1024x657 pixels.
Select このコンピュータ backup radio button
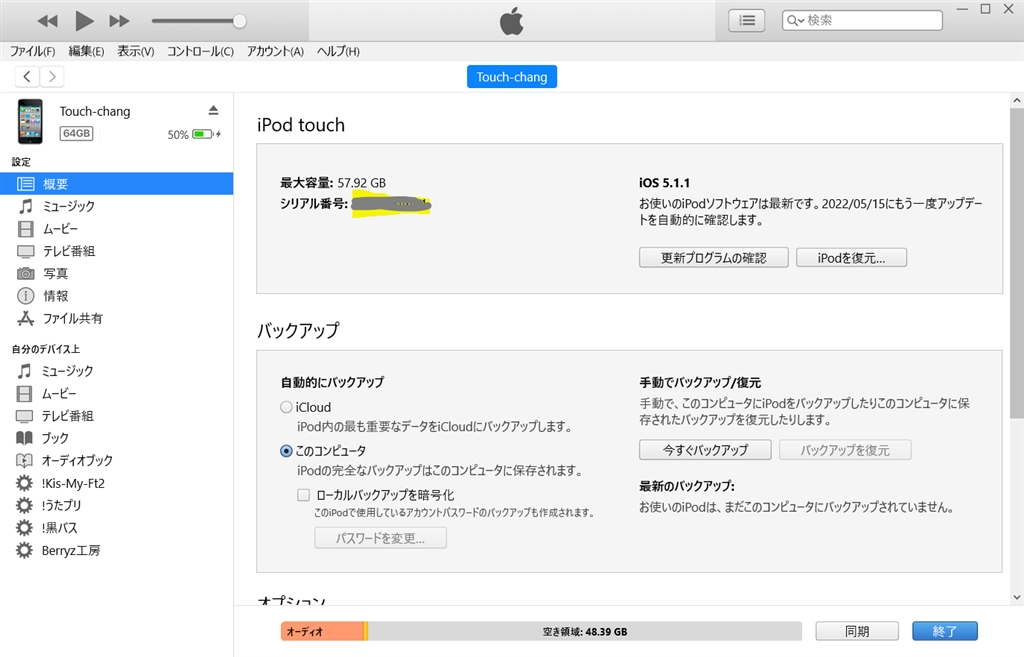click(x=286, y=451)
